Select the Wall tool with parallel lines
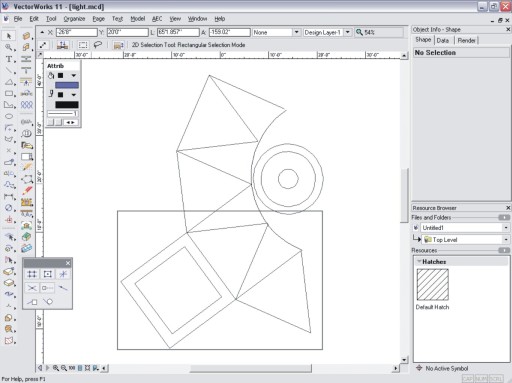512x383 pixels. point(26,59)
